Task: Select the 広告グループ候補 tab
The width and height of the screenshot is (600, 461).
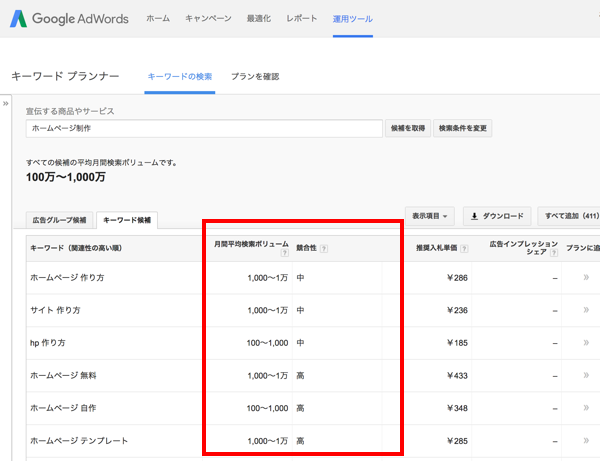Action: click(x=59, y=220)
